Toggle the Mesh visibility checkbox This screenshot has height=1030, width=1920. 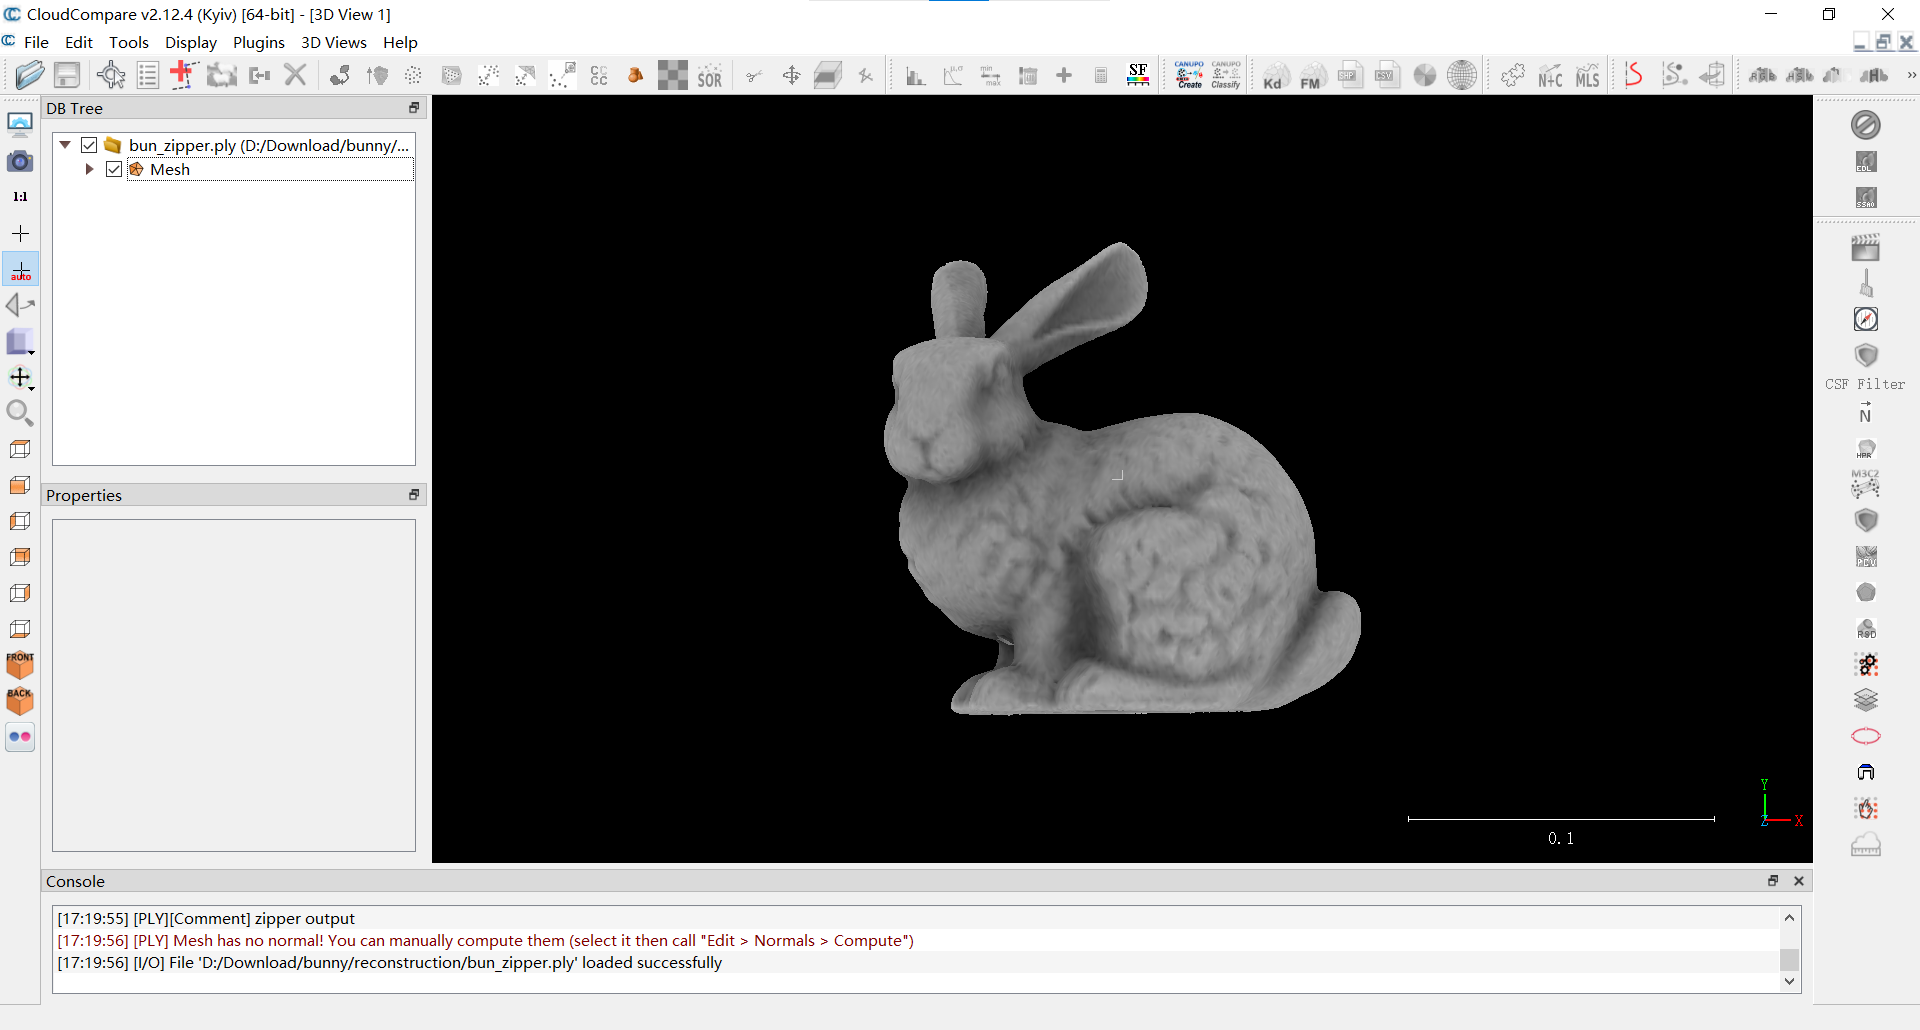114,169
